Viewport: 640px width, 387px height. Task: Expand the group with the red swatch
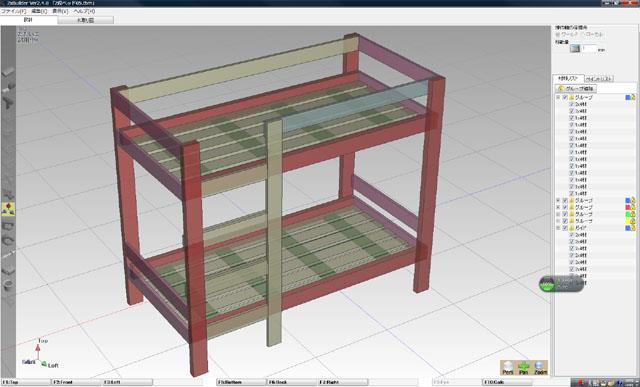[x=558, y=207]
